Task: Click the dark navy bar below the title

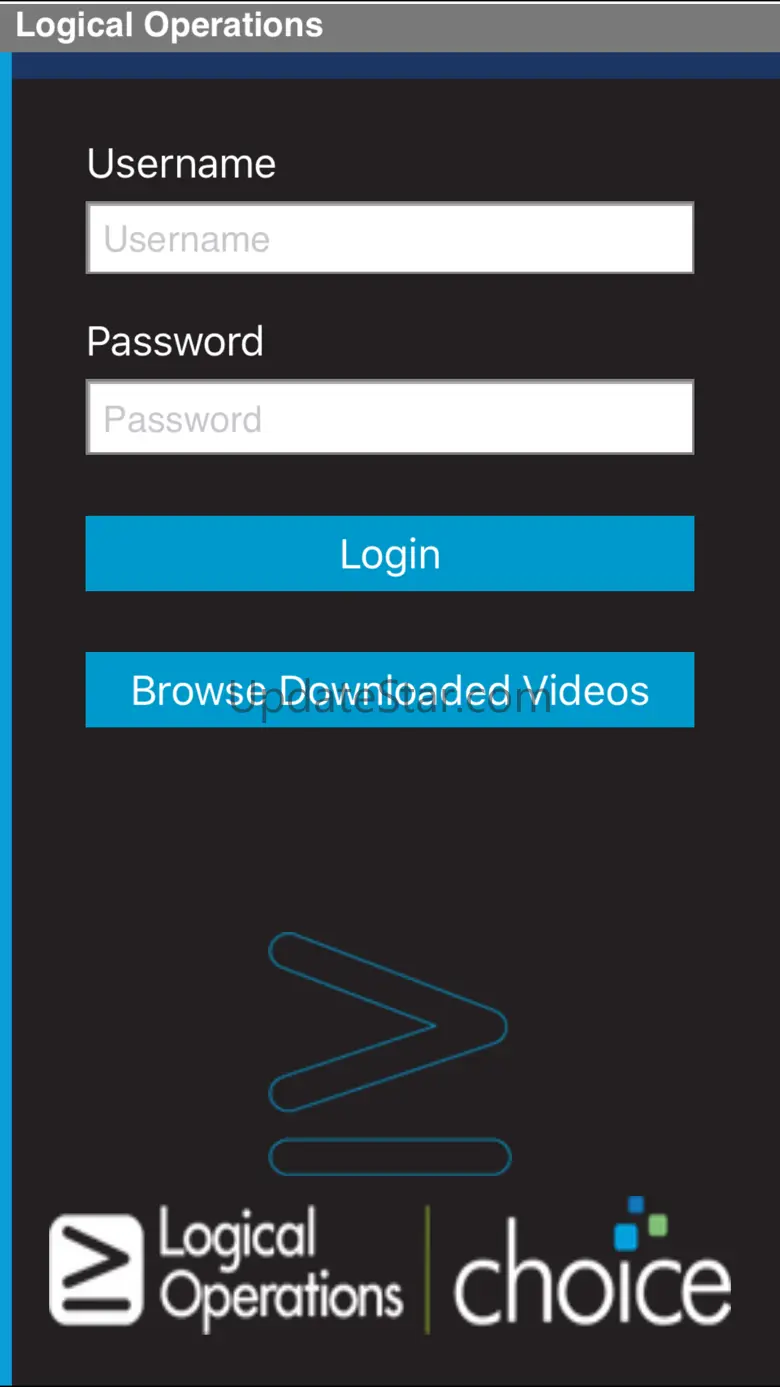Action: 395,65
